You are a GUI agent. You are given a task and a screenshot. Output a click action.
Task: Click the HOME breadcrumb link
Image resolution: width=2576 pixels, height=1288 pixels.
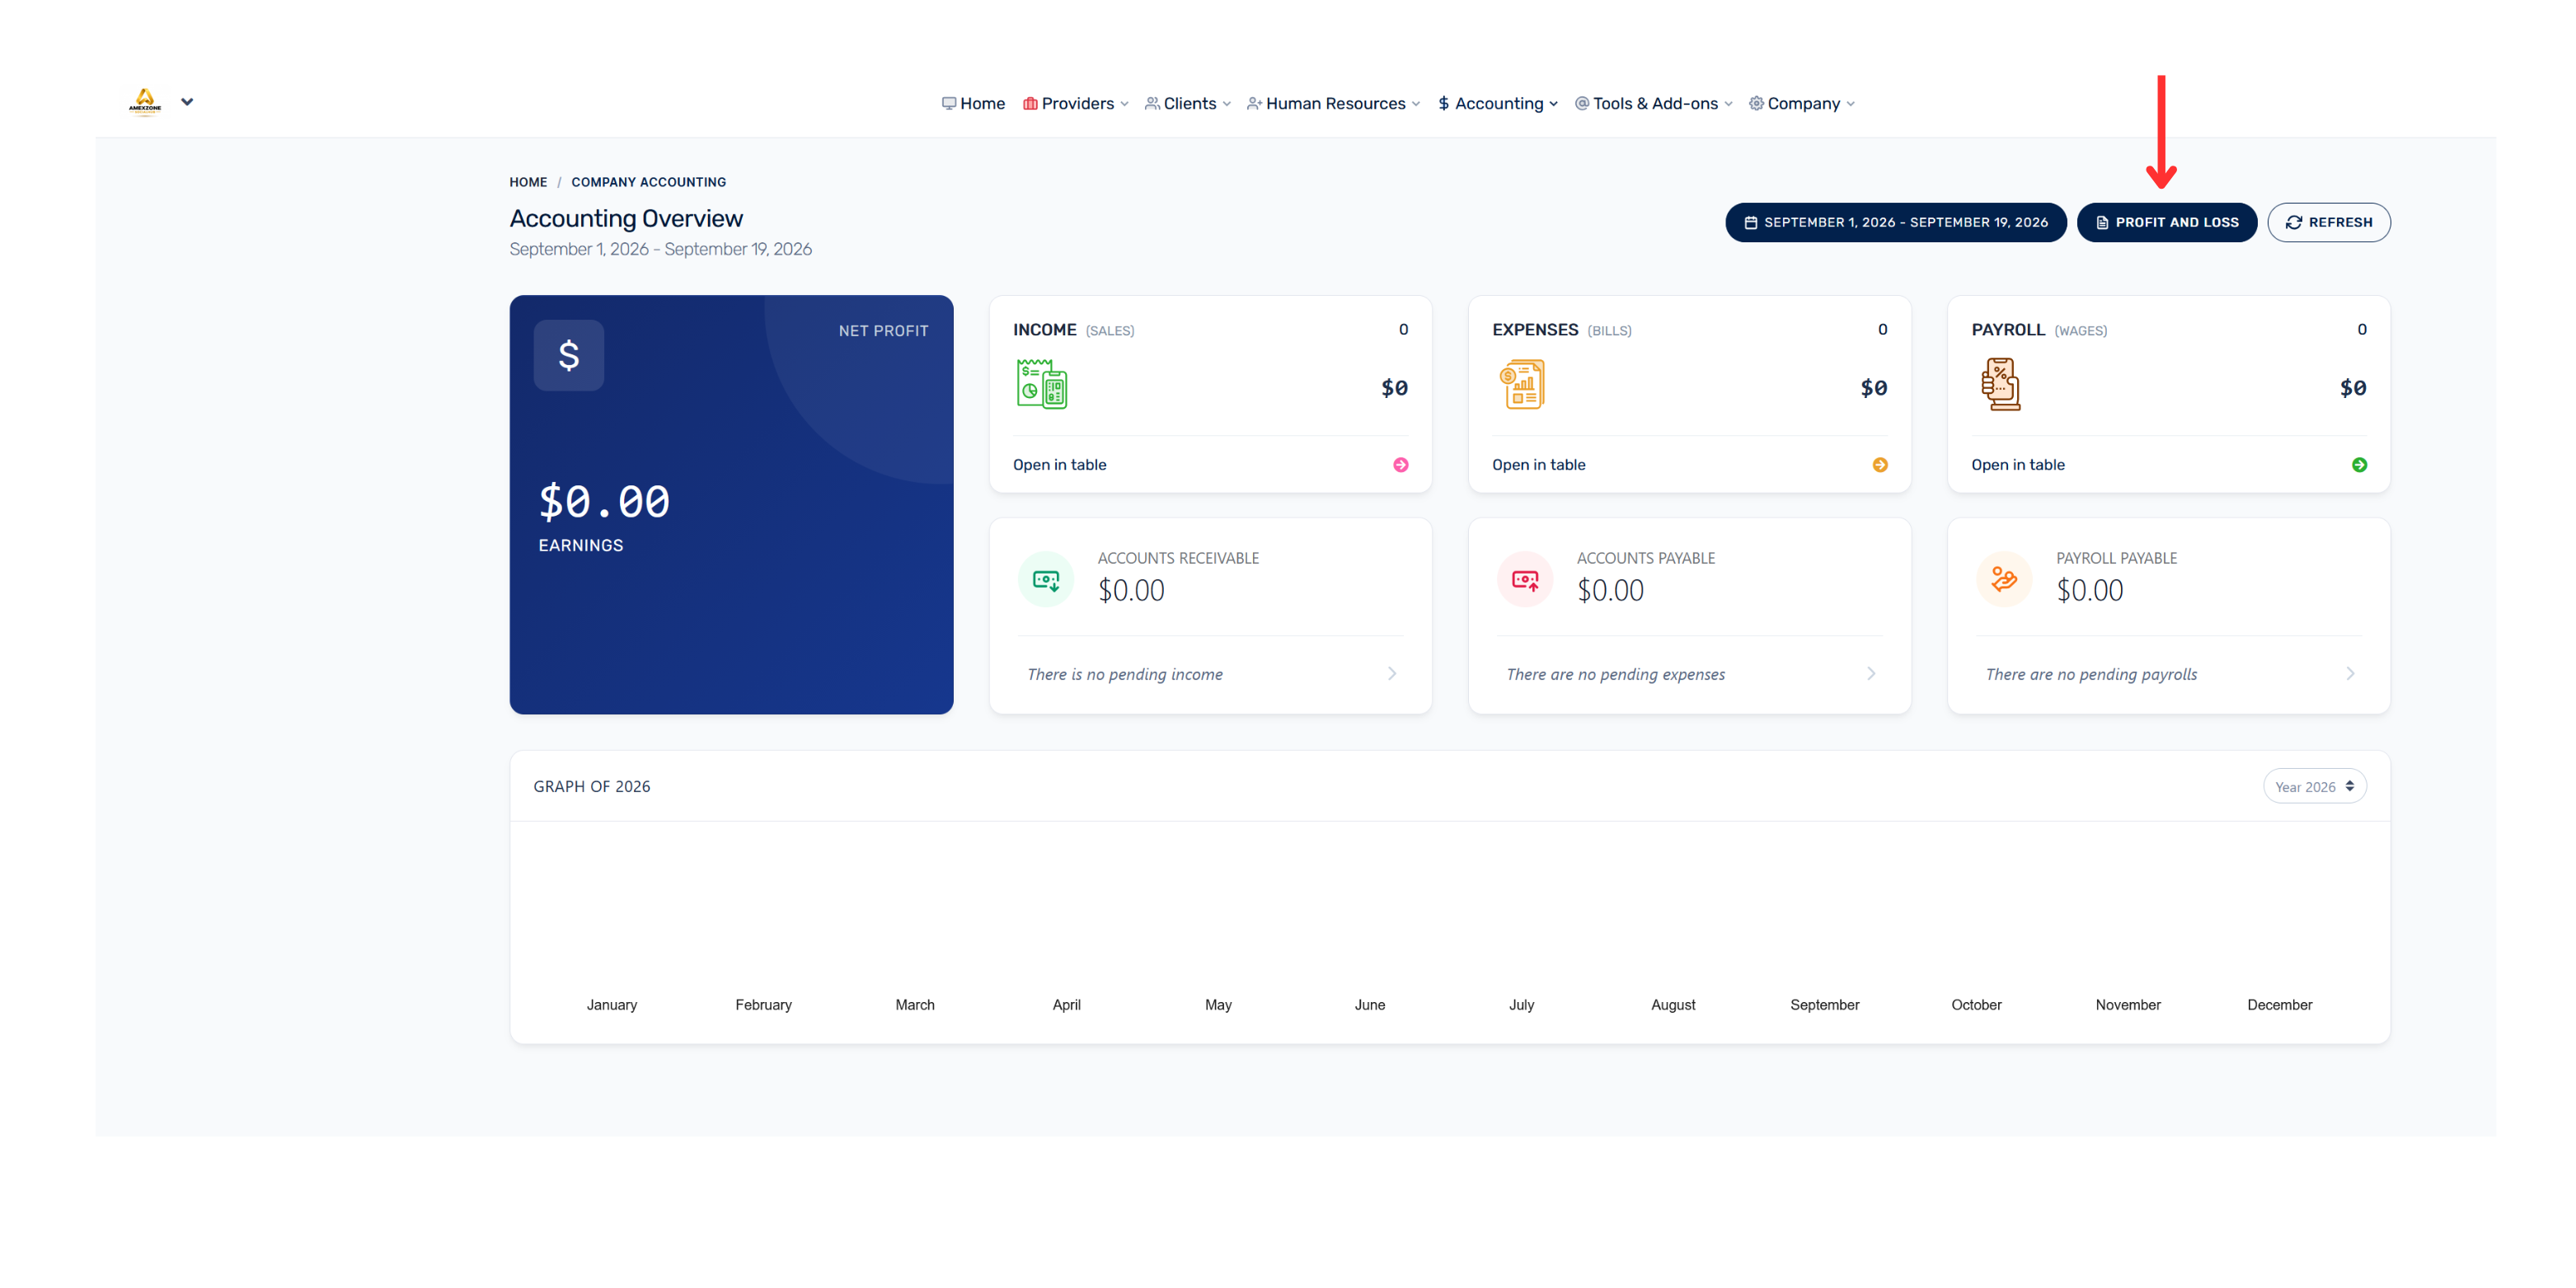[528, 182]
